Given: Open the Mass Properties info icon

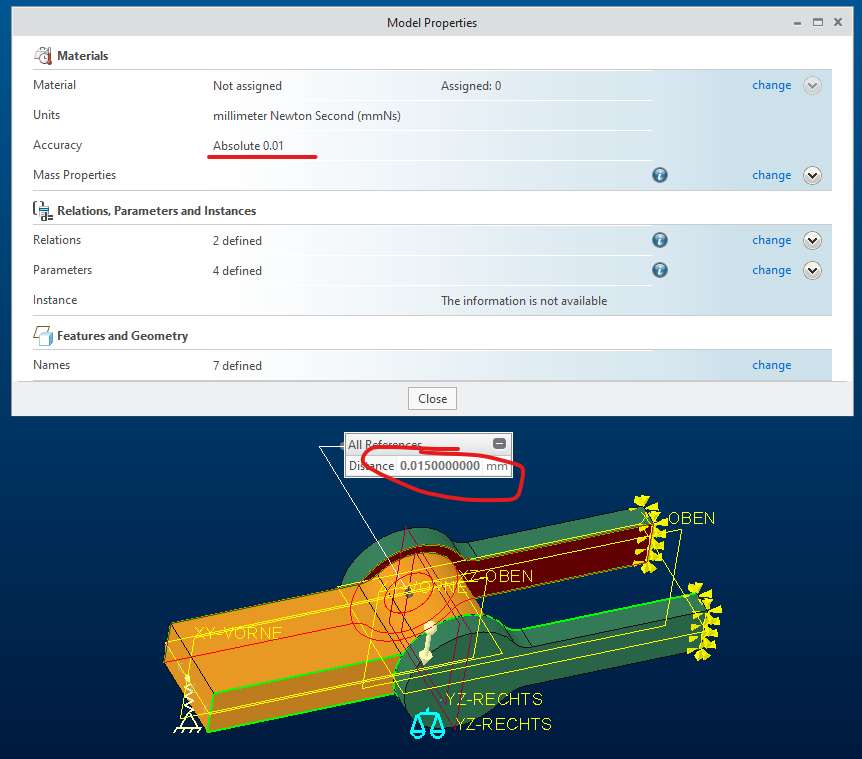Looking at the screenshot, I should [x=659, y=174].
